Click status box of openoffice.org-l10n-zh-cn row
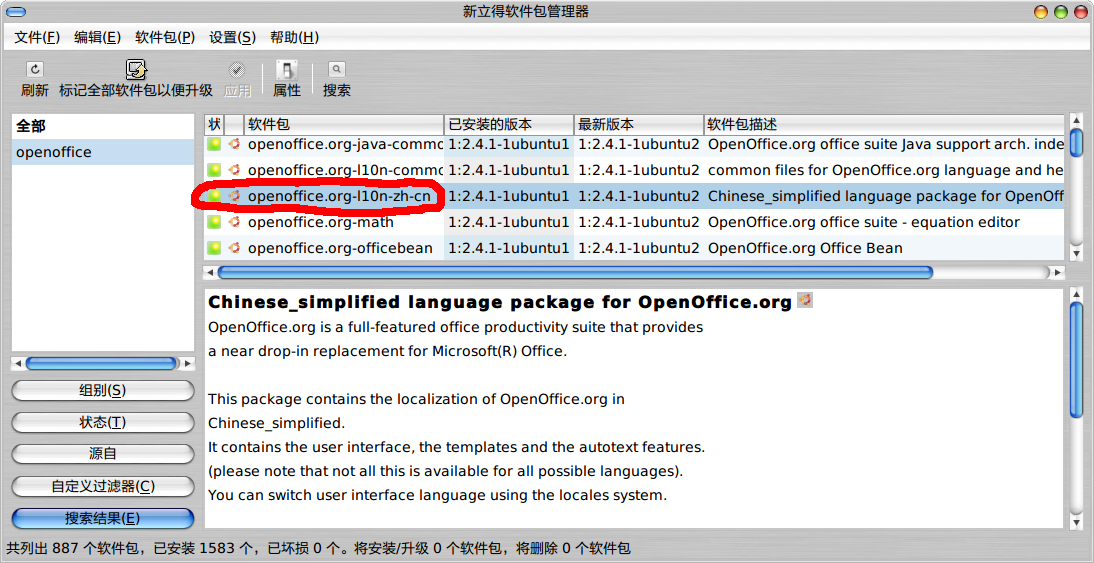The width and height of the screenshot is (1094, 563). 214,196
